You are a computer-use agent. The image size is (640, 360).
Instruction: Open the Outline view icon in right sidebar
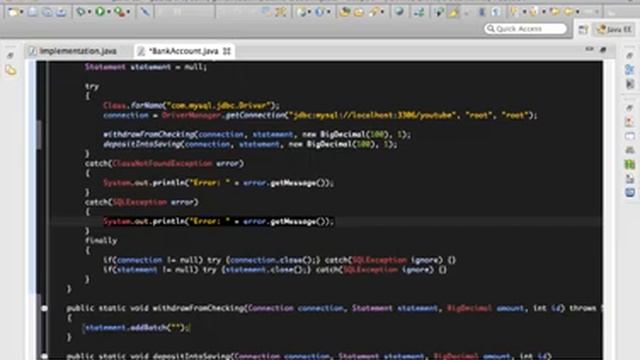click(x=630, y=69)
